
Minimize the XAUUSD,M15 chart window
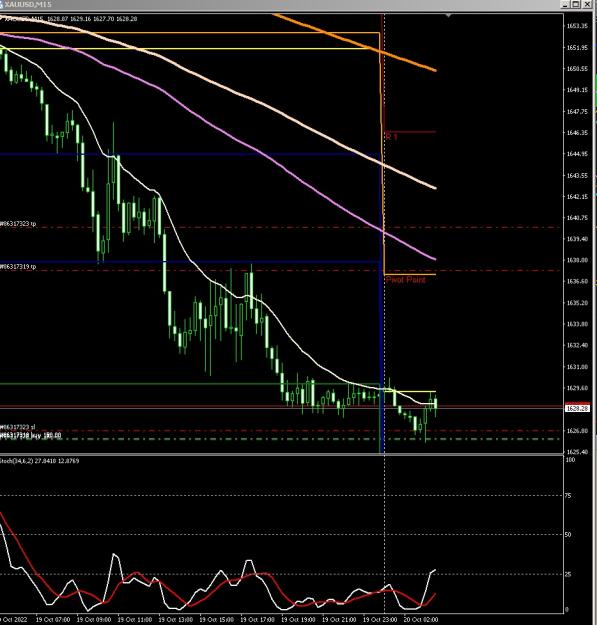click(566, 4)
